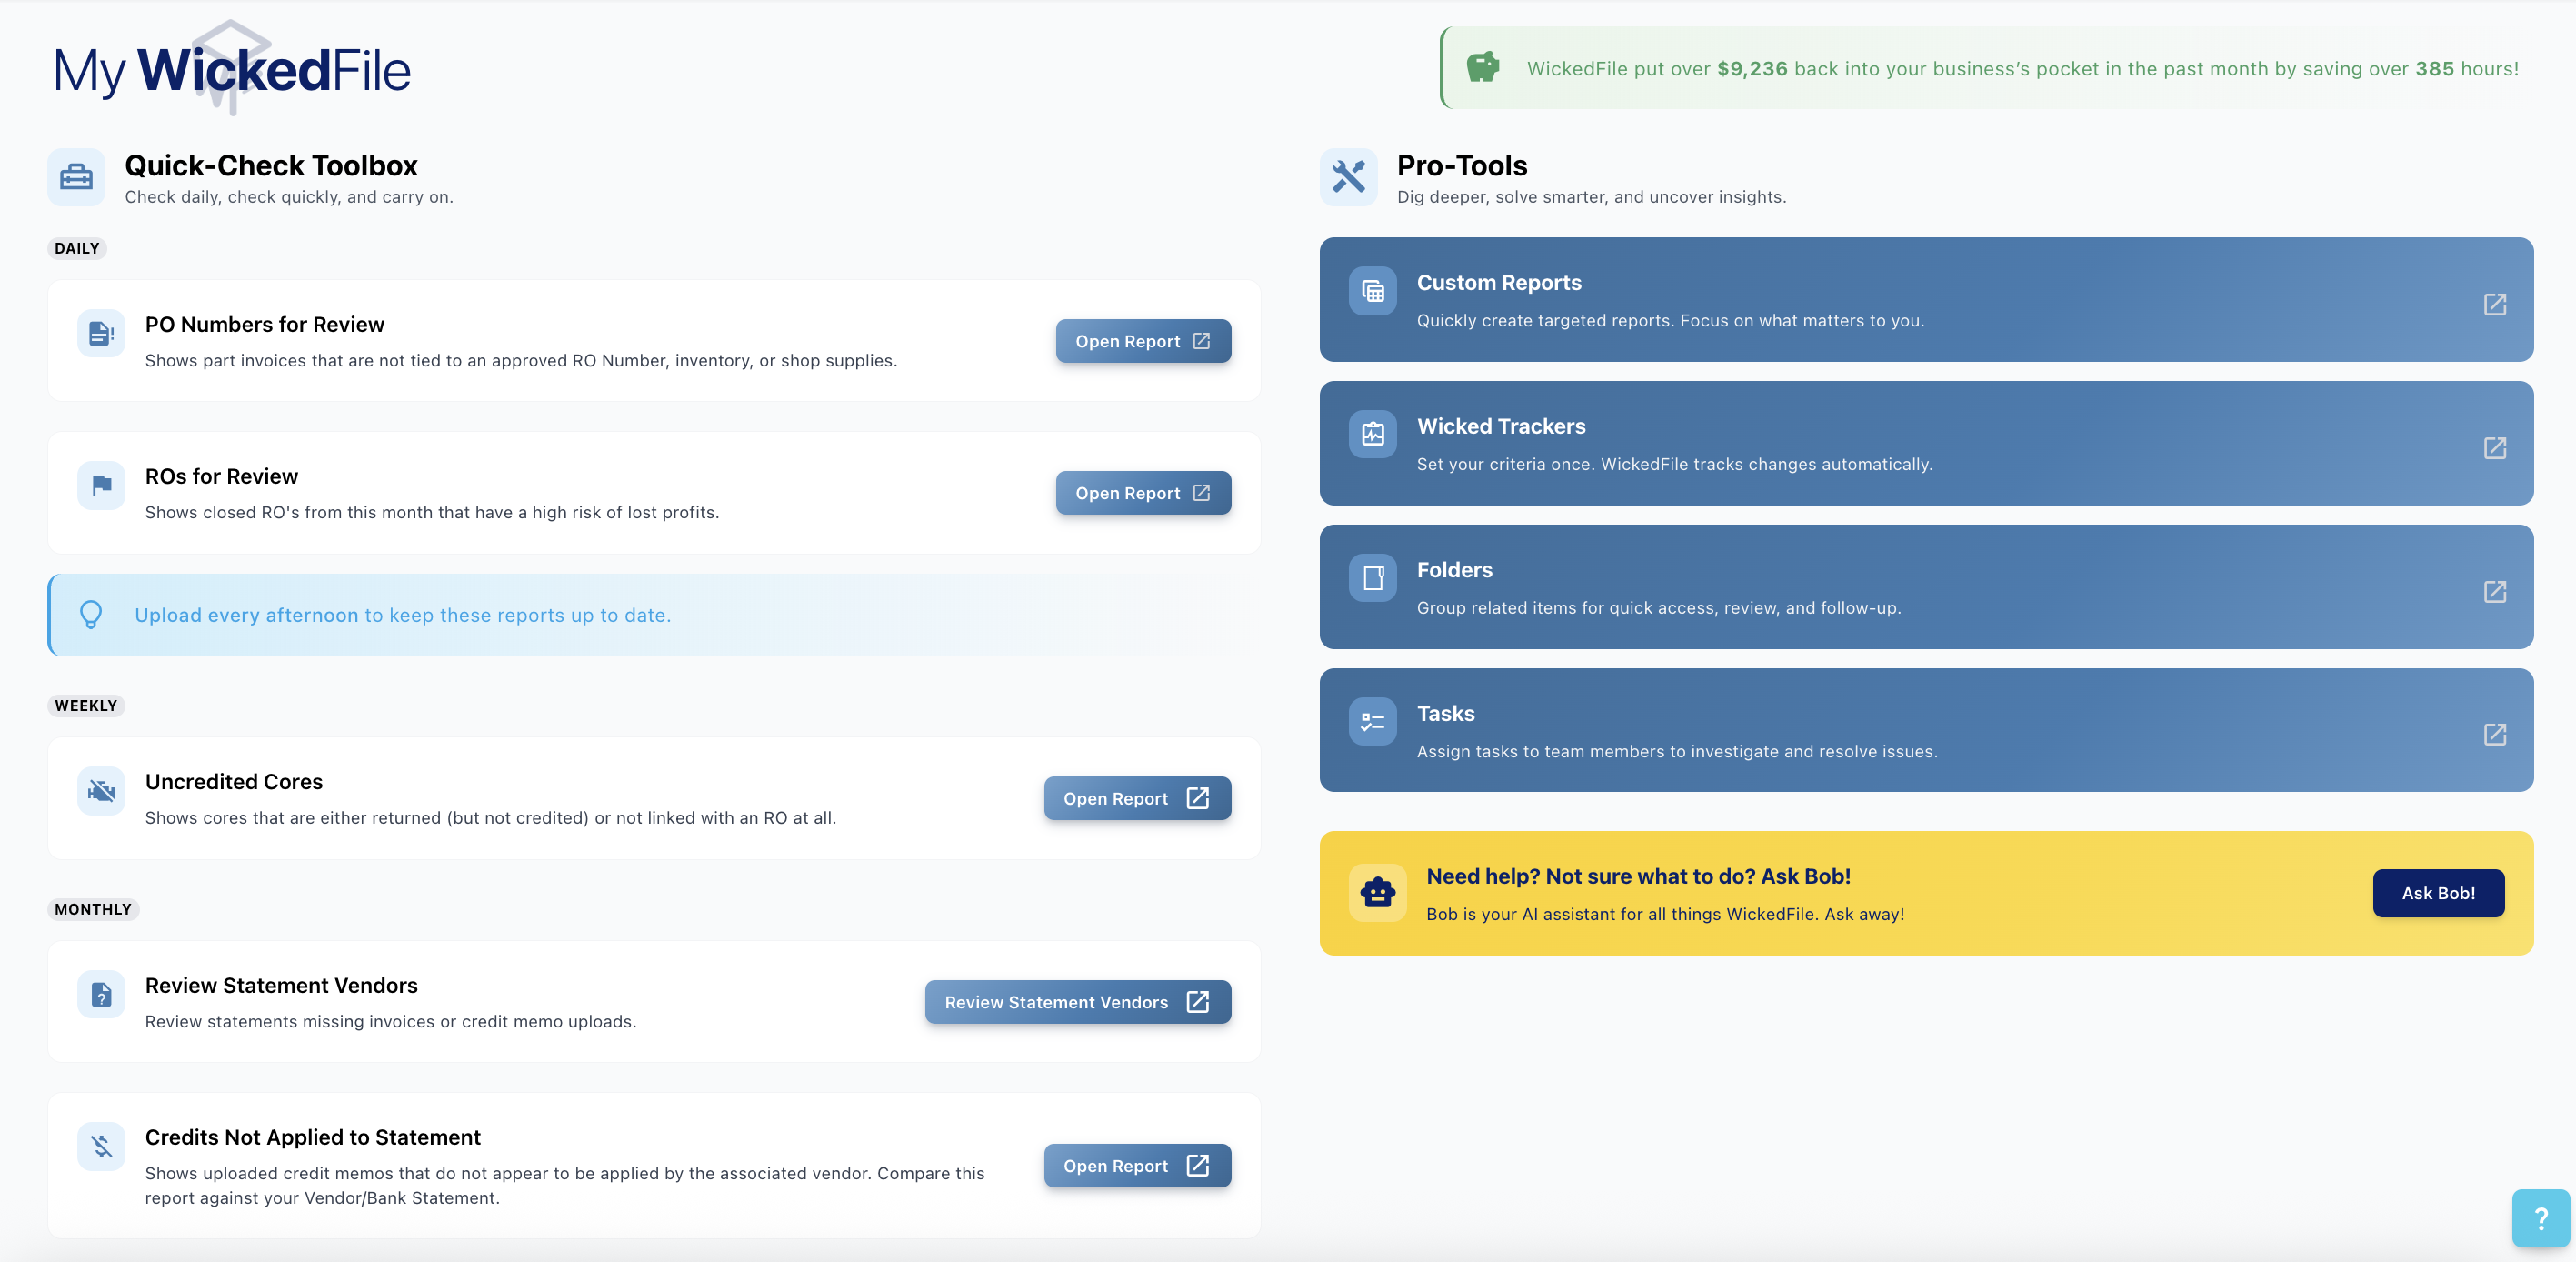Screen dimensions: 2576x1262
Task: Open the Custom Reports external-link icon
Action: [2494, 304]
